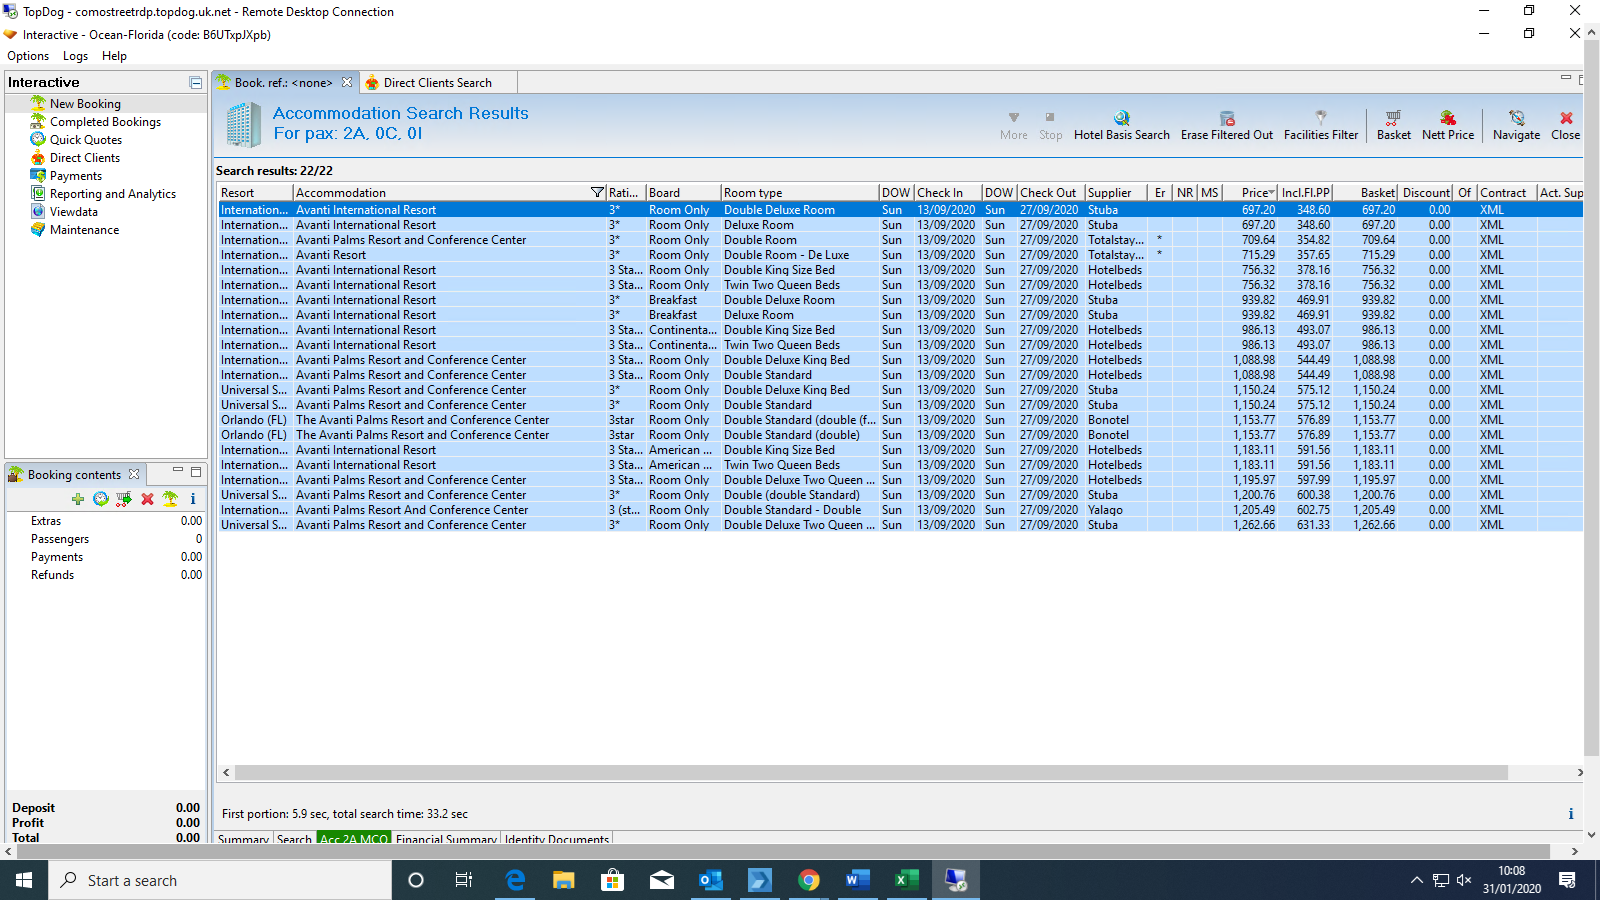1600x900 pixels.
Task: Sort by the Board column header
Action: tap(683, 193)
